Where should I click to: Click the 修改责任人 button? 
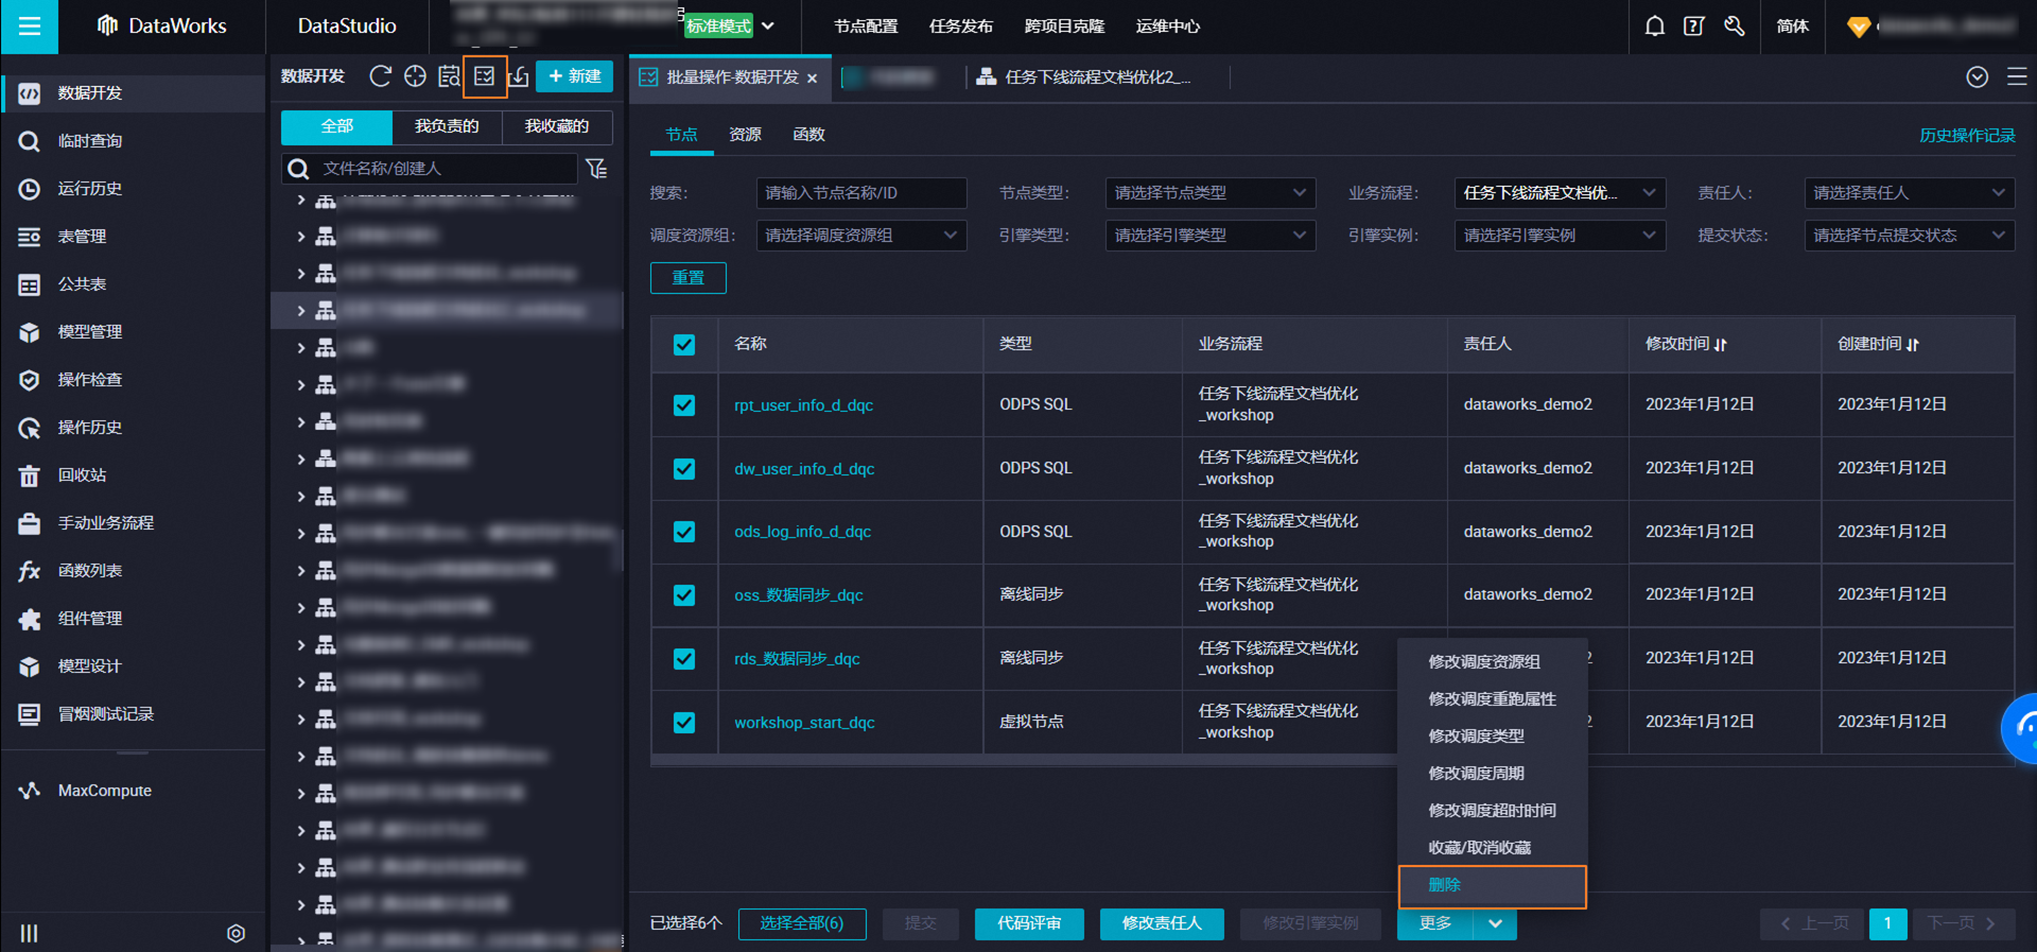pos(1162,923)
